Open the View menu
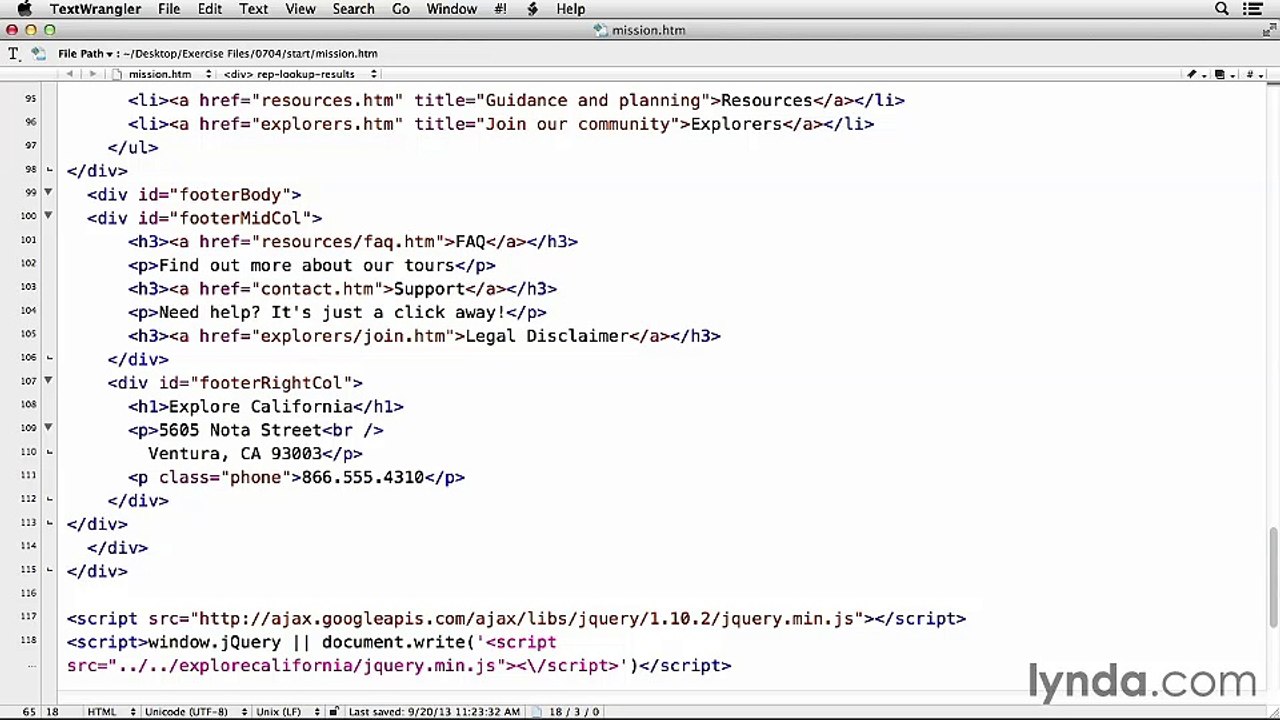Viewport: 1280px width, 720px height. [x=300, y=9]
